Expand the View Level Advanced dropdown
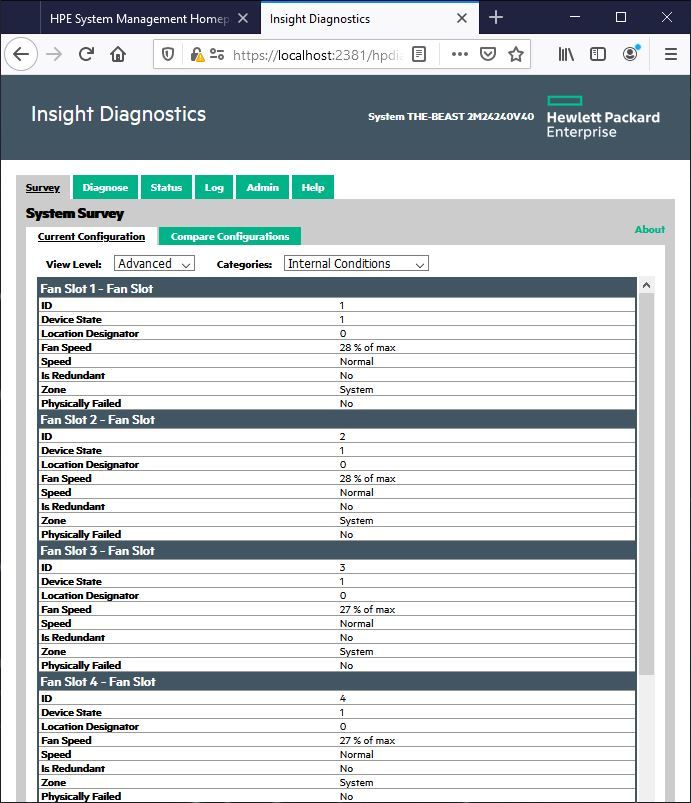The height and width of the screenshot is (803, 691). (x=154, y=263)
